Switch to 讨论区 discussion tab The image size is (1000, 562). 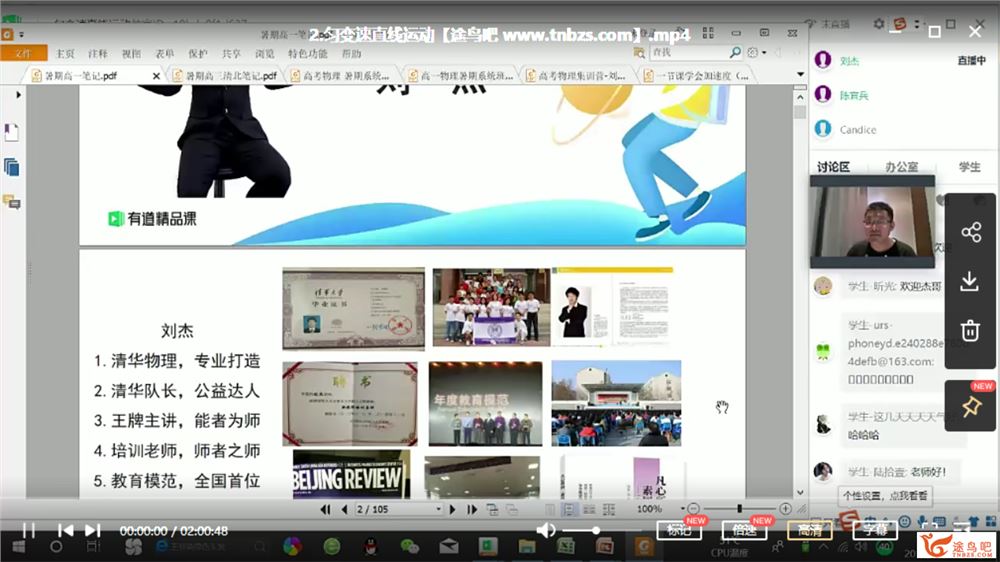tap(834, 167)
